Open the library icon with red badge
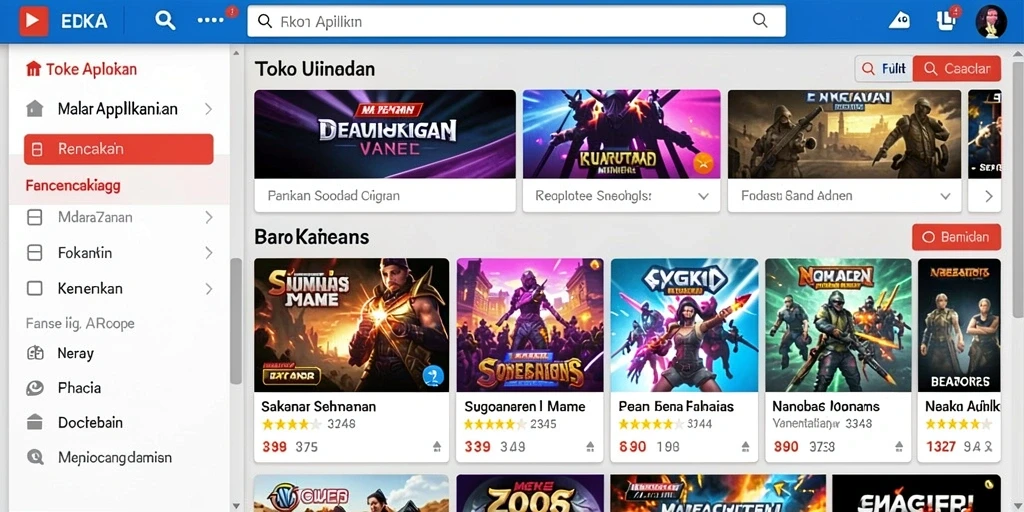The image size is (1024, 512). click(x=946, y=21)
